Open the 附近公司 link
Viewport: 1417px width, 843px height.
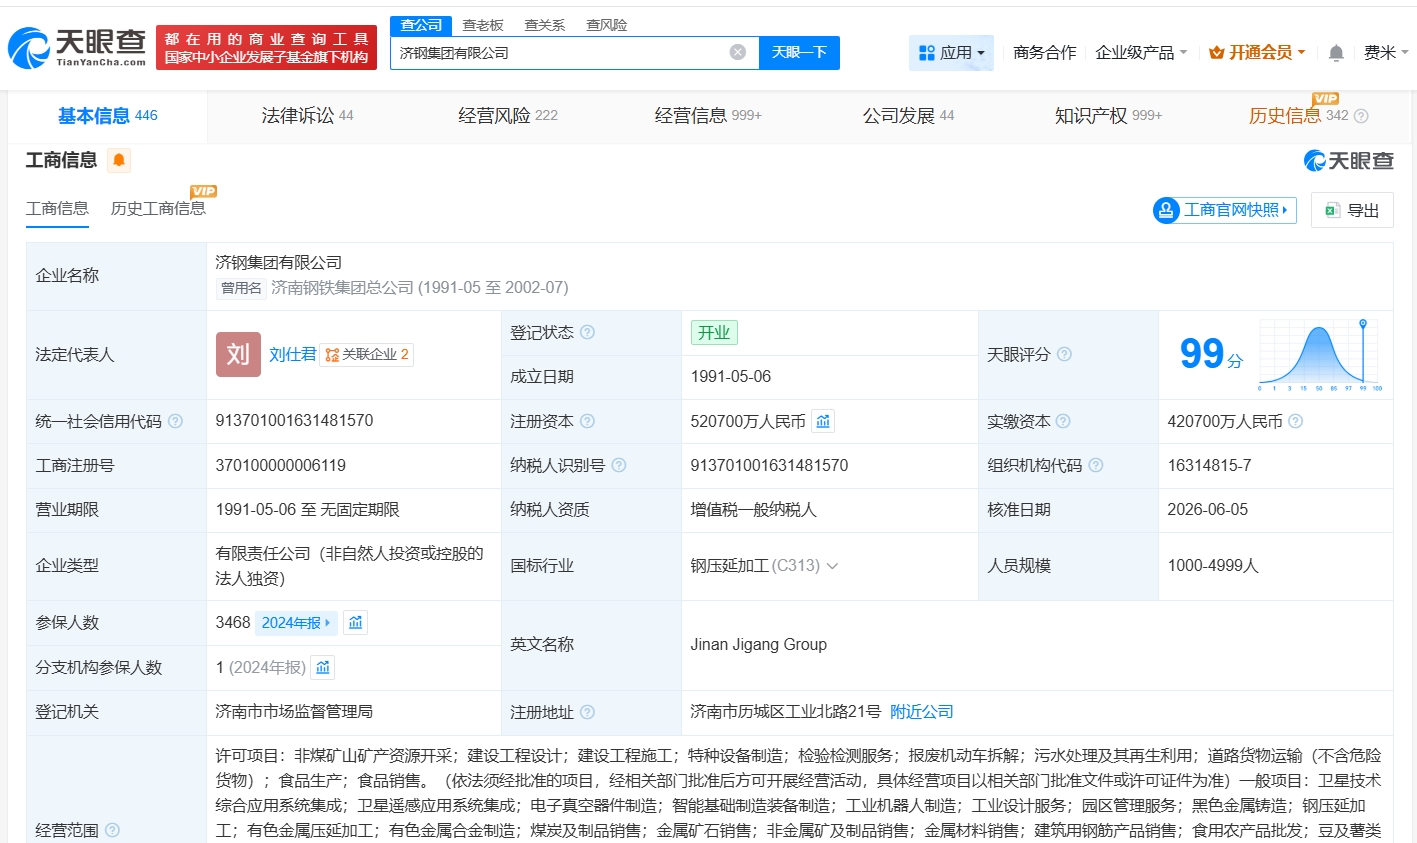pos(921,712)
